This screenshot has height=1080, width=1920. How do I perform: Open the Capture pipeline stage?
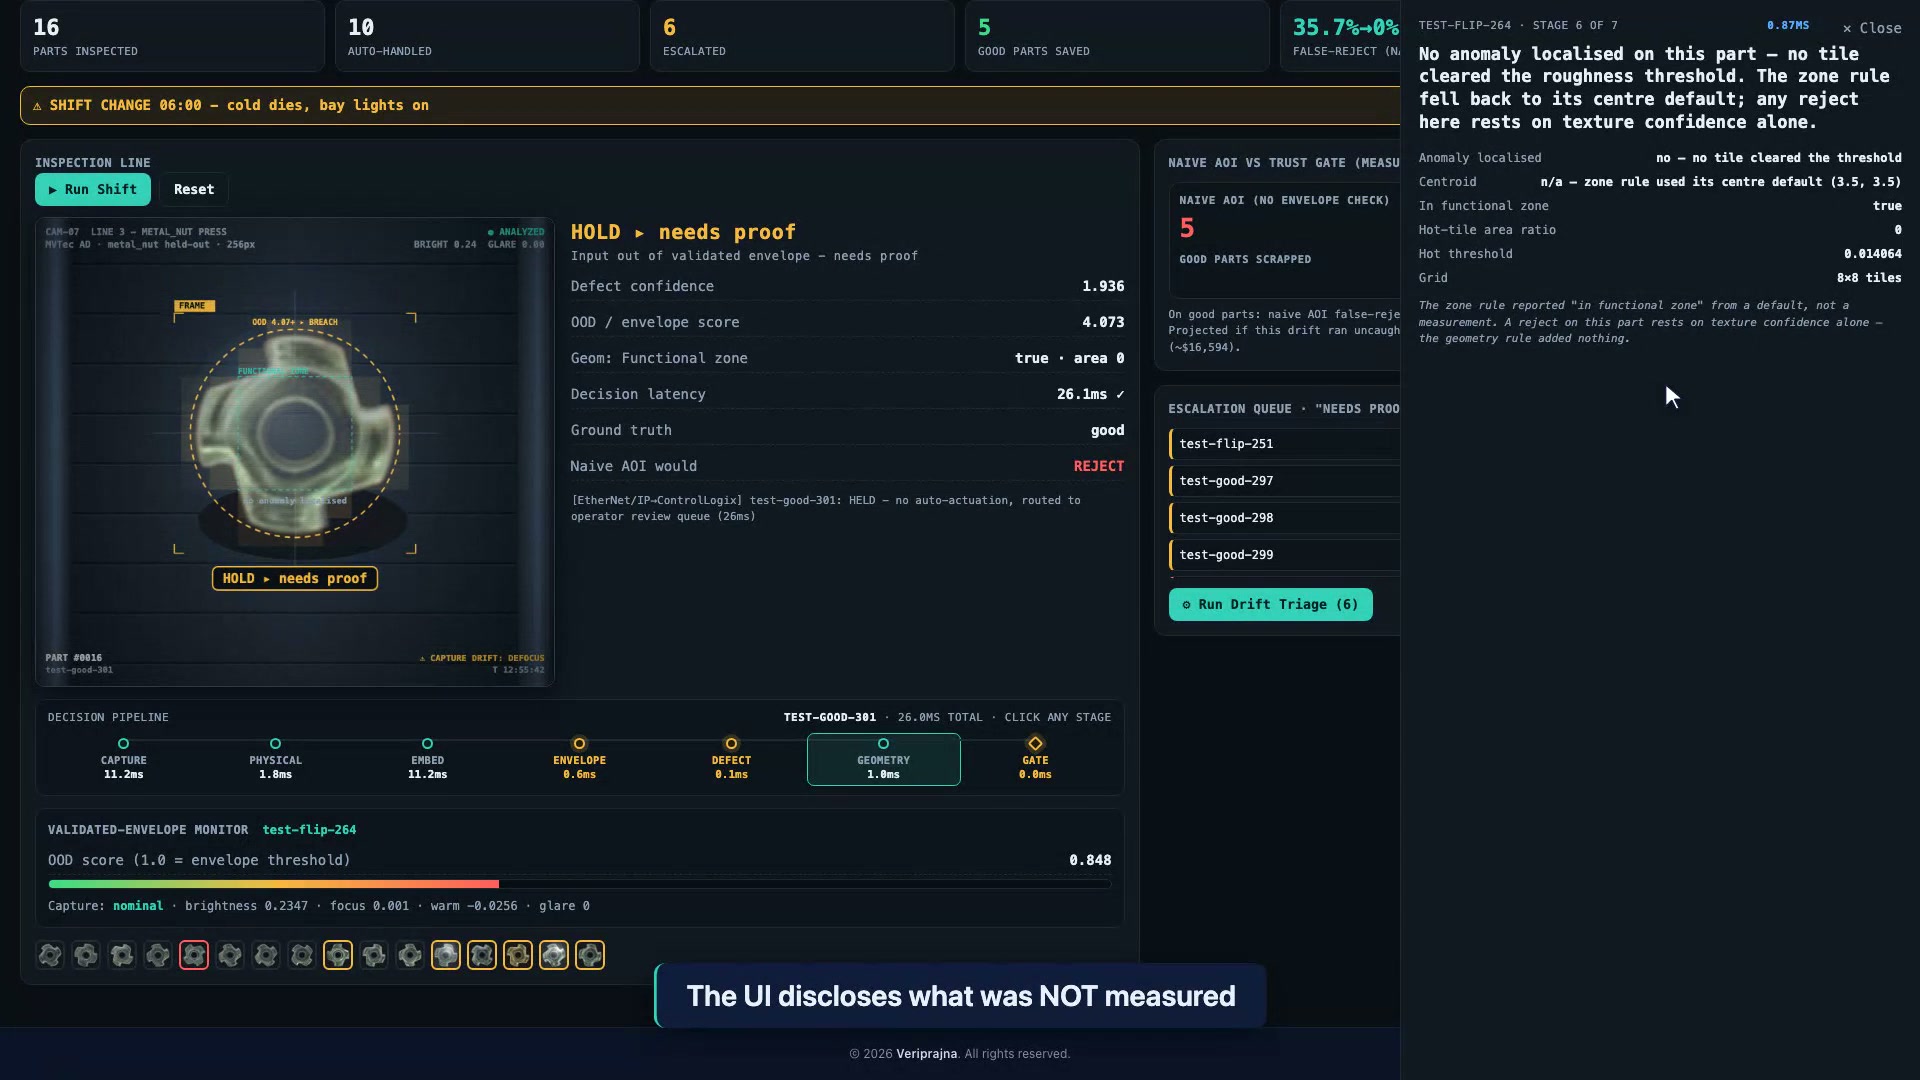click(x=124, y=760)
